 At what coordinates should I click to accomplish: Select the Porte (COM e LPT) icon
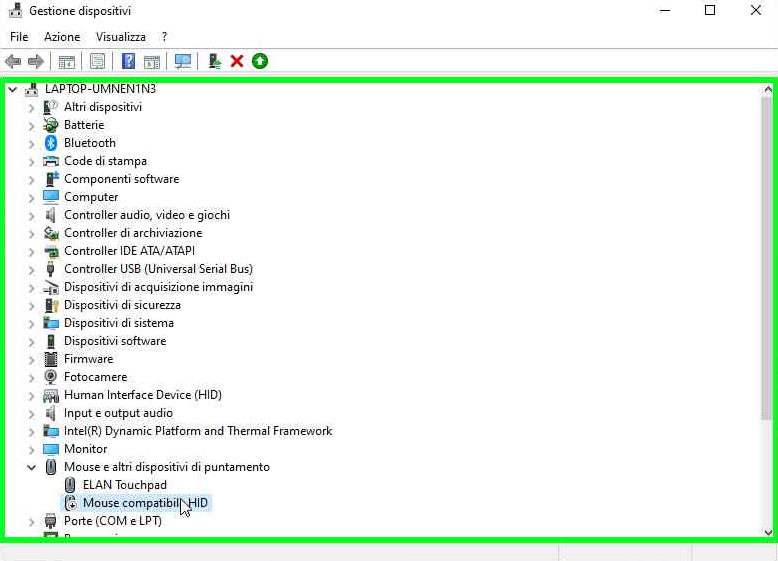pos(51,521)
